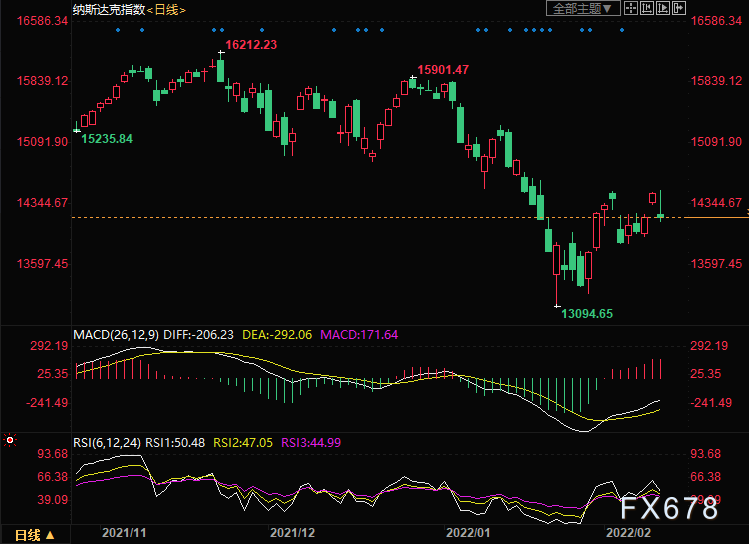Click the left RSI axis value 66.38
This screenshot has height=544, width=749.
point(53,477)
